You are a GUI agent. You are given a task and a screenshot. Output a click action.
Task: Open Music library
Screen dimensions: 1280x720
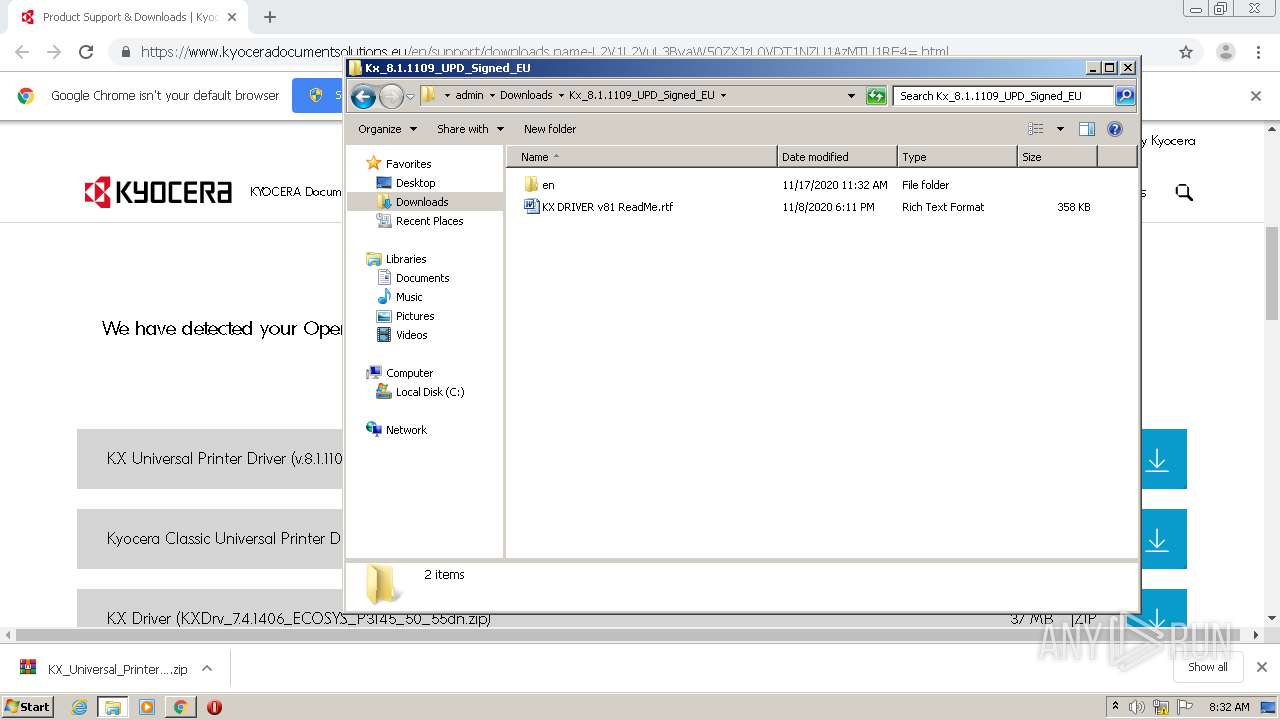(x=409, y=297)
